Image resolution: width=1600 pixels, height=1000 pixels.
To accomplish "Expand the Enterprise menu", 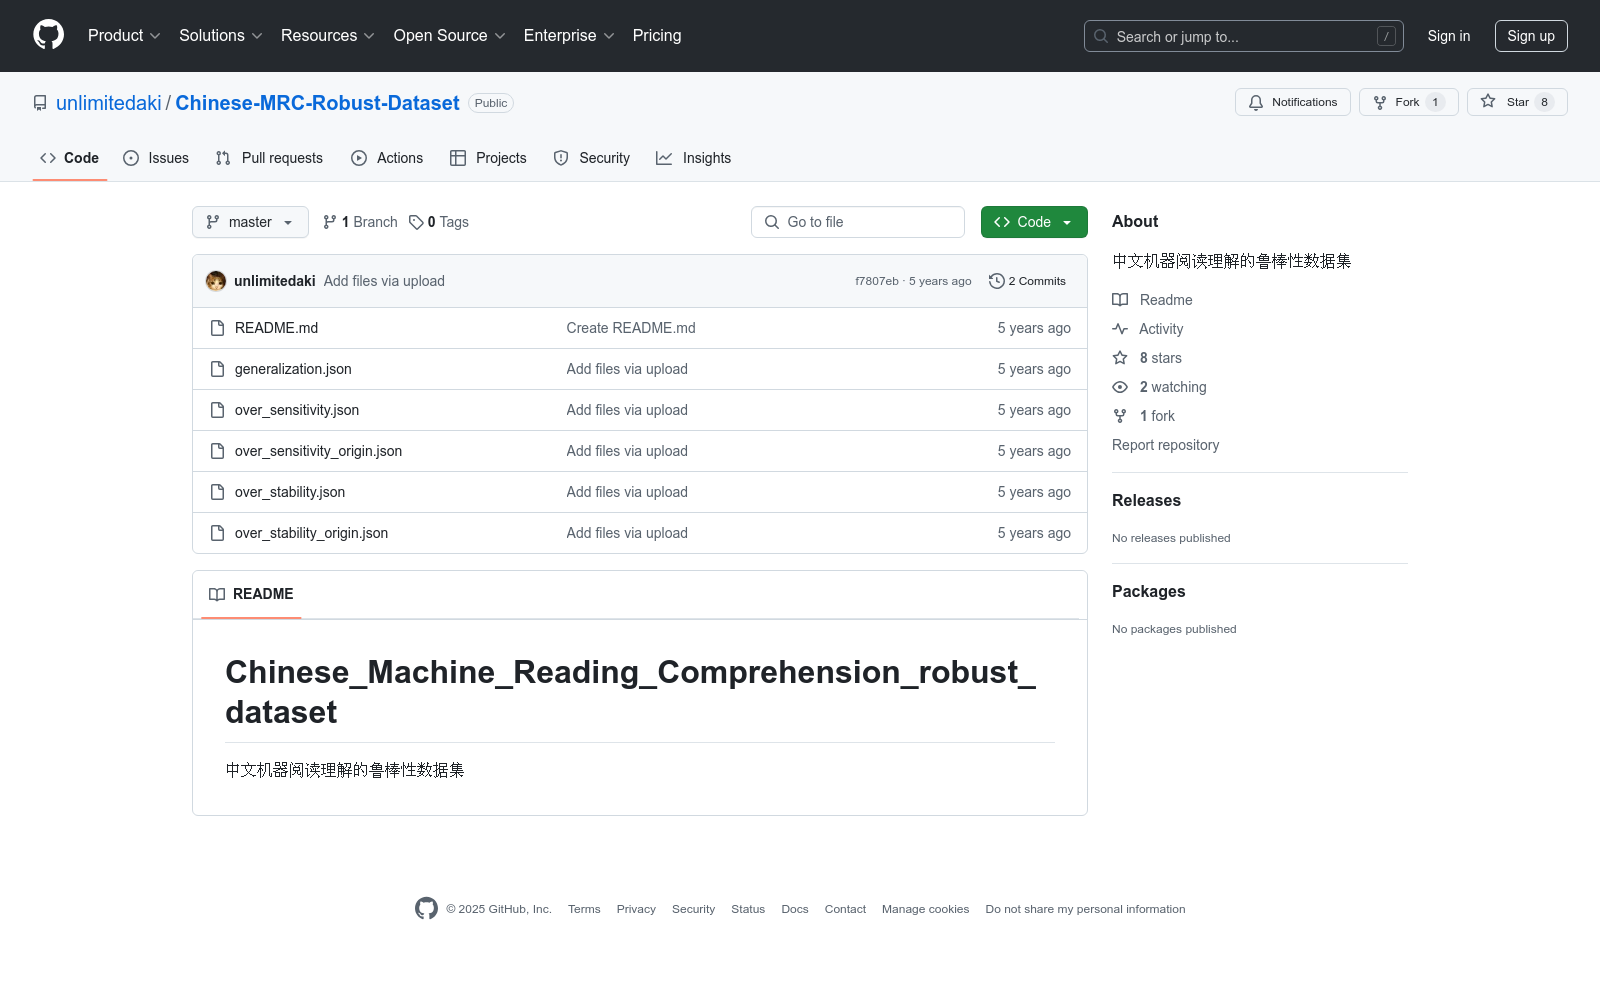I will point(569,35).
